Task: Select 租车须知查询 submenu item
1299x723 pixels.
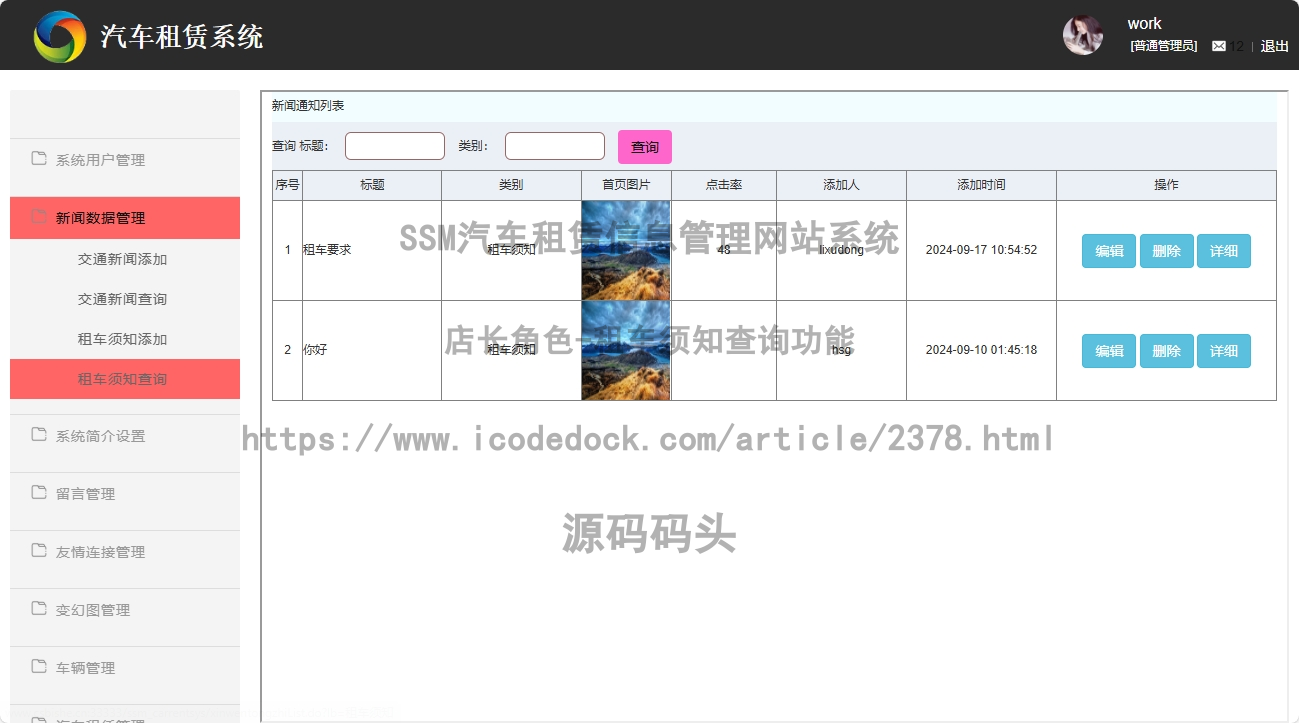Action: (125, 379)
